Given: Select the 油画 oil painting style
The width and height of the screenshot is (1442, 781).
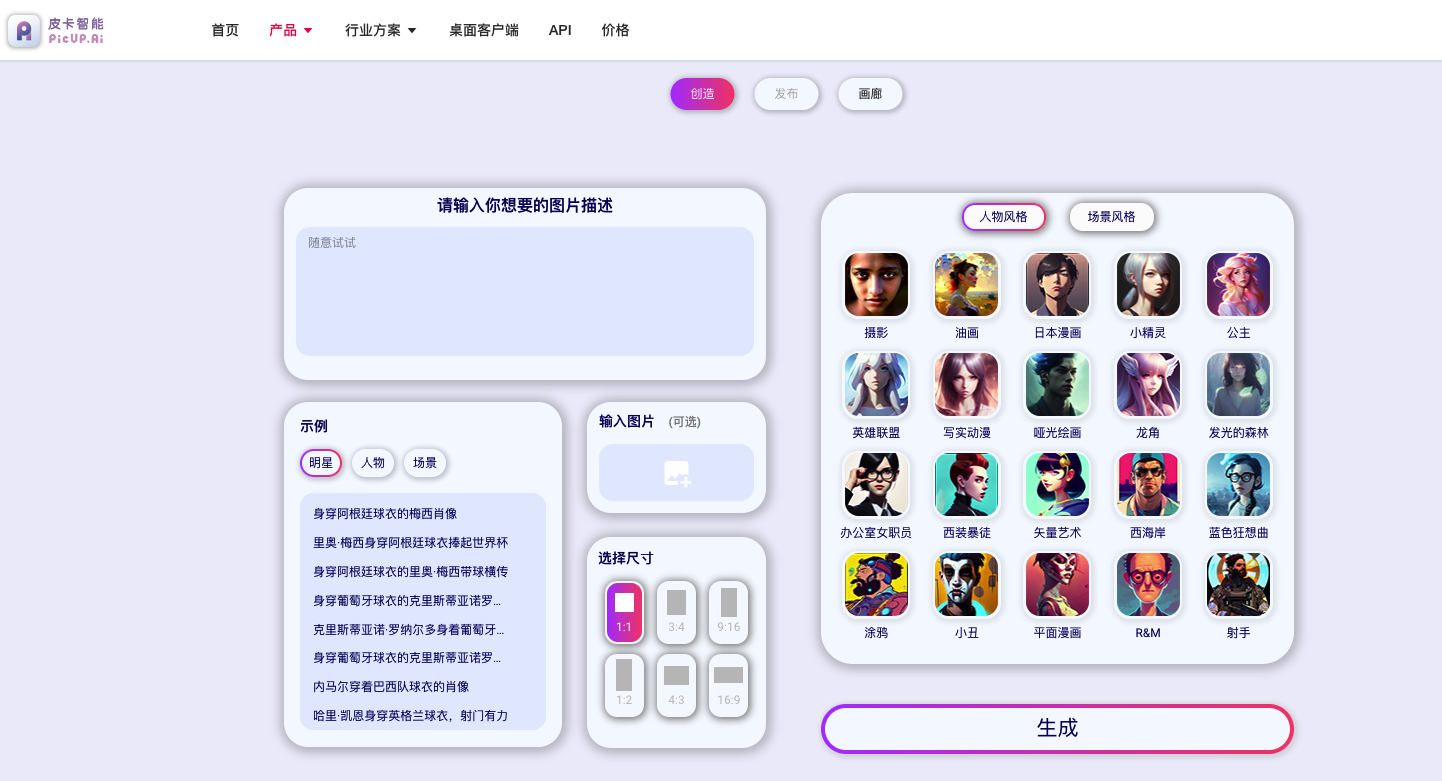Looking at the screenshot, I should coord(966,284).
